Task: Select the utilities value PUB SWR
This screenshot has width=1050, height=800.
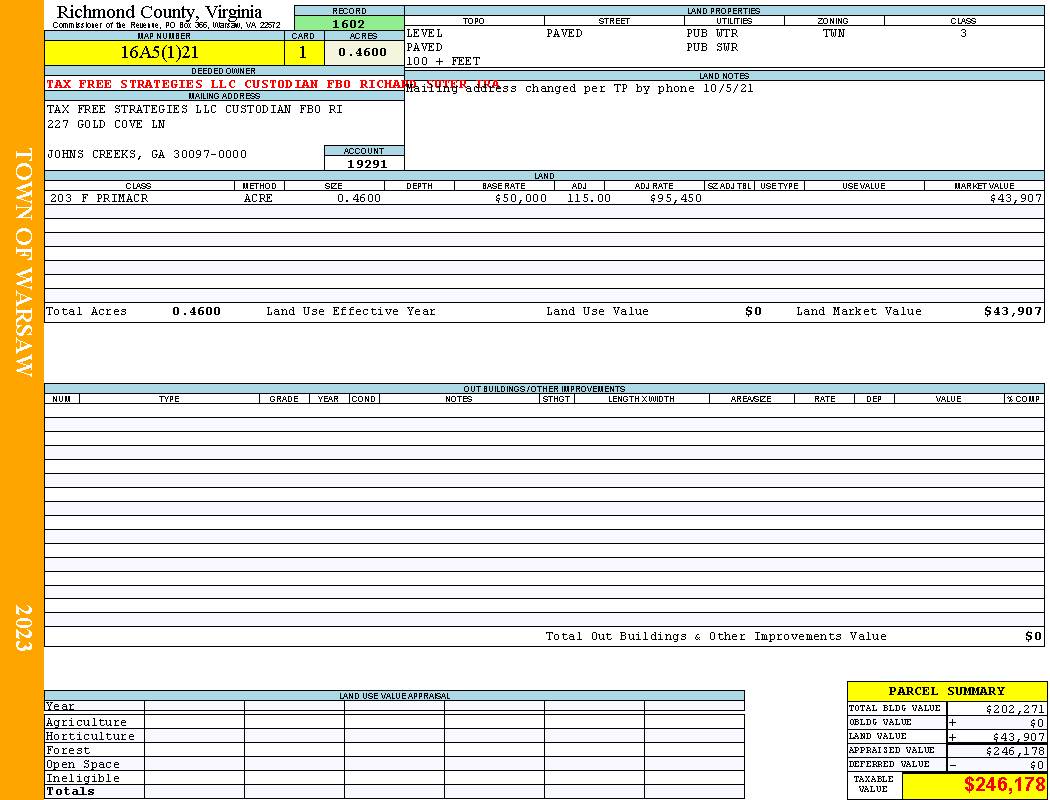Action: (712, 48)
